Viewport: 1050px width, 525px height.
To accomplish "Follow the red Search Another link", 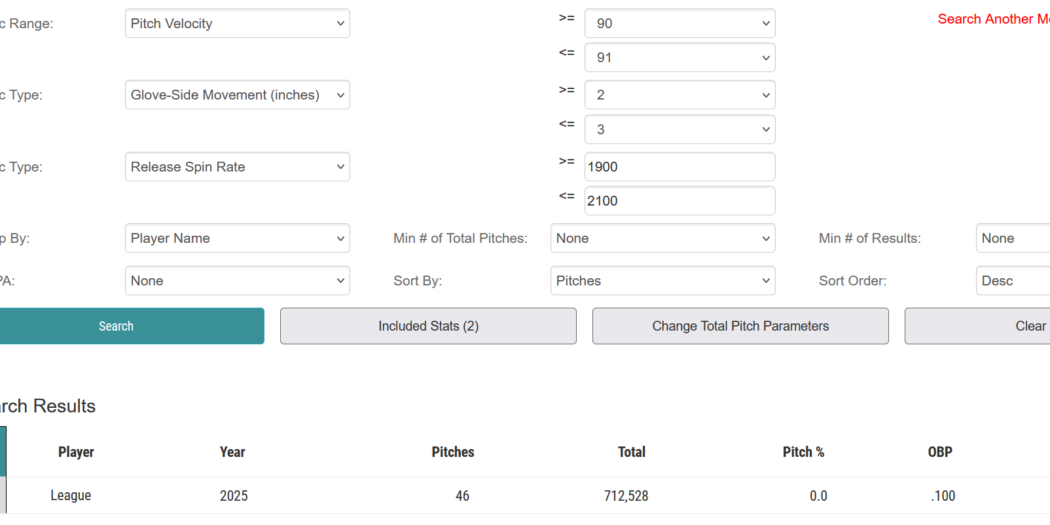I will [x=992, y=19].
